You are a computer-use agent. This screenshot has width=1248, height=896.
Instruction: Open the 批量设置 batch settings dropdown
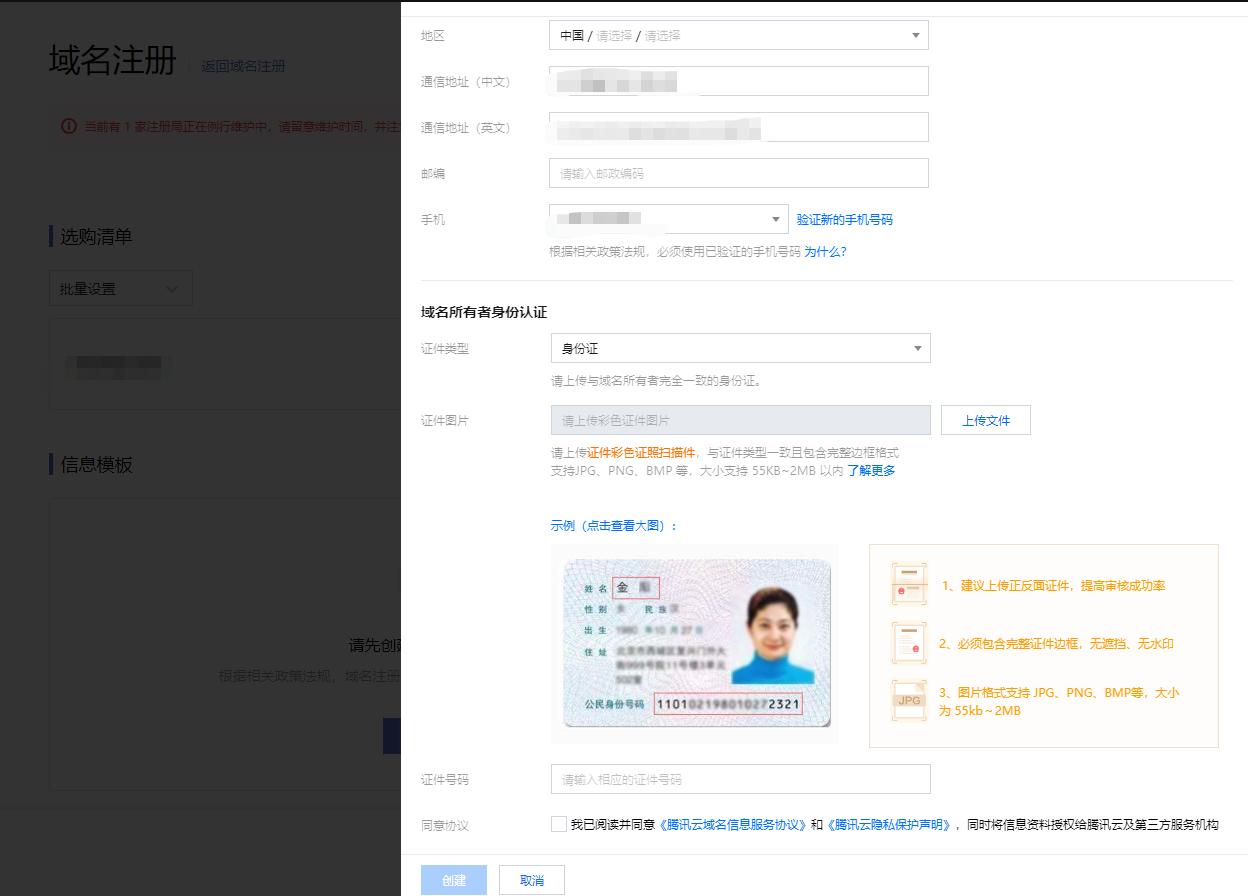tap(120, 288)
